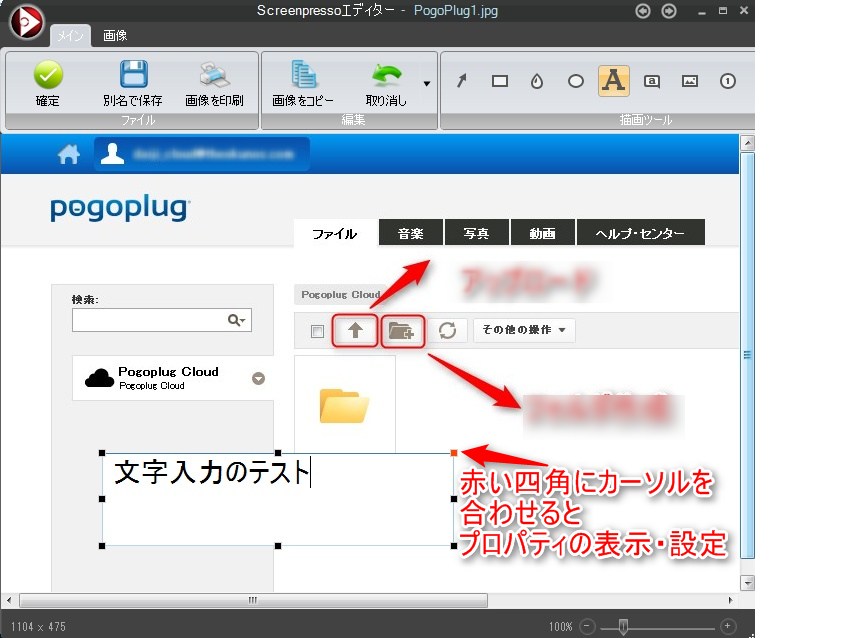
Task: Print the image via 画像を印刷
Action: coord(214,83)
